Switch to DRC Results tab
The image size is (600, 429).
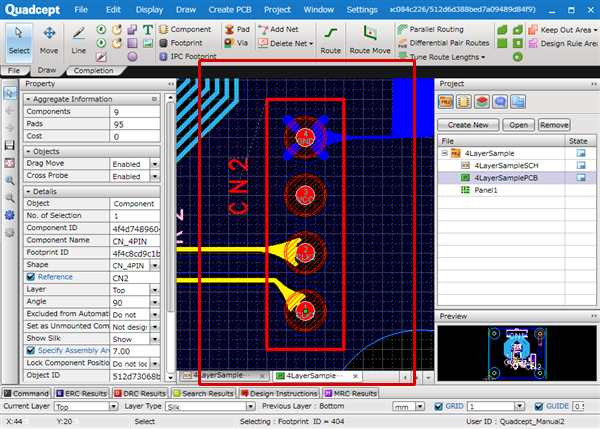click(140, 393)
